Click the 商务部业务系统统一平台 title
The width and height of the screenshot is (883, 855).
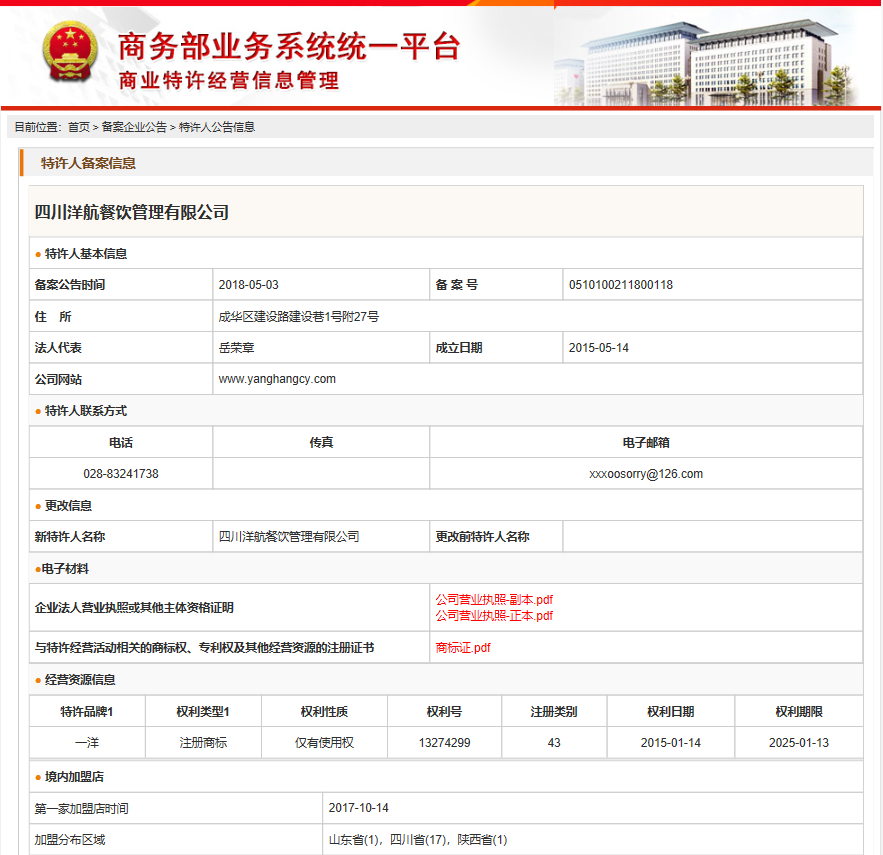coord(289,46)
